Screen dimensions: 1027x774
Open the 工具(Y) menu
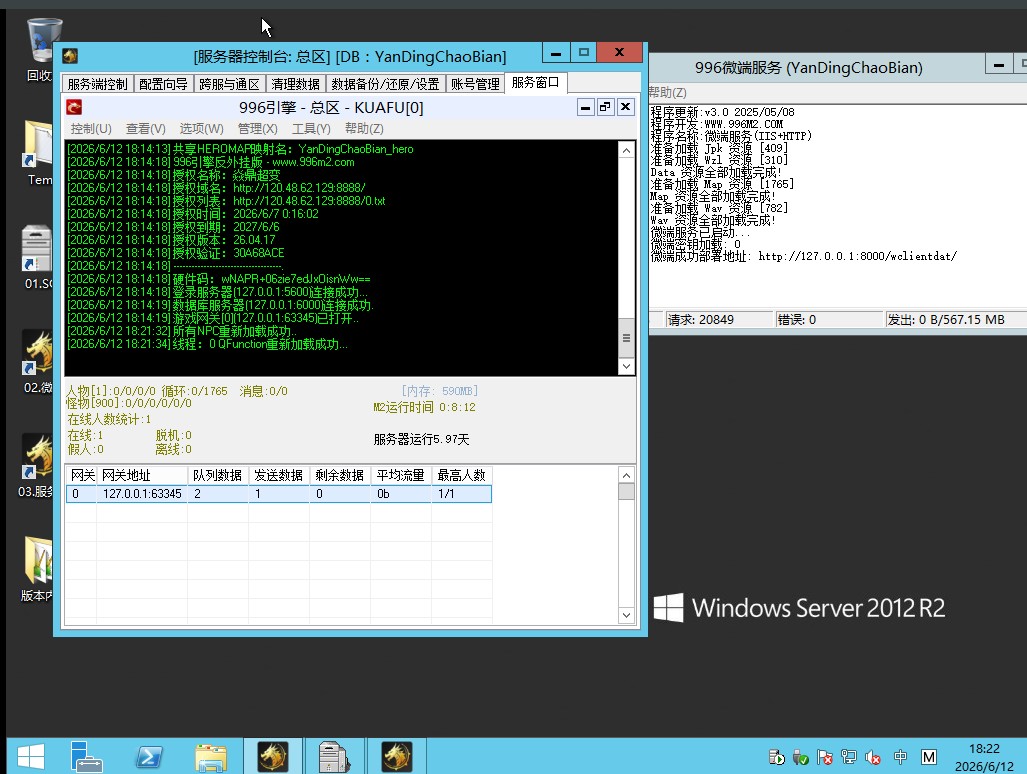(x=311, y=128)
